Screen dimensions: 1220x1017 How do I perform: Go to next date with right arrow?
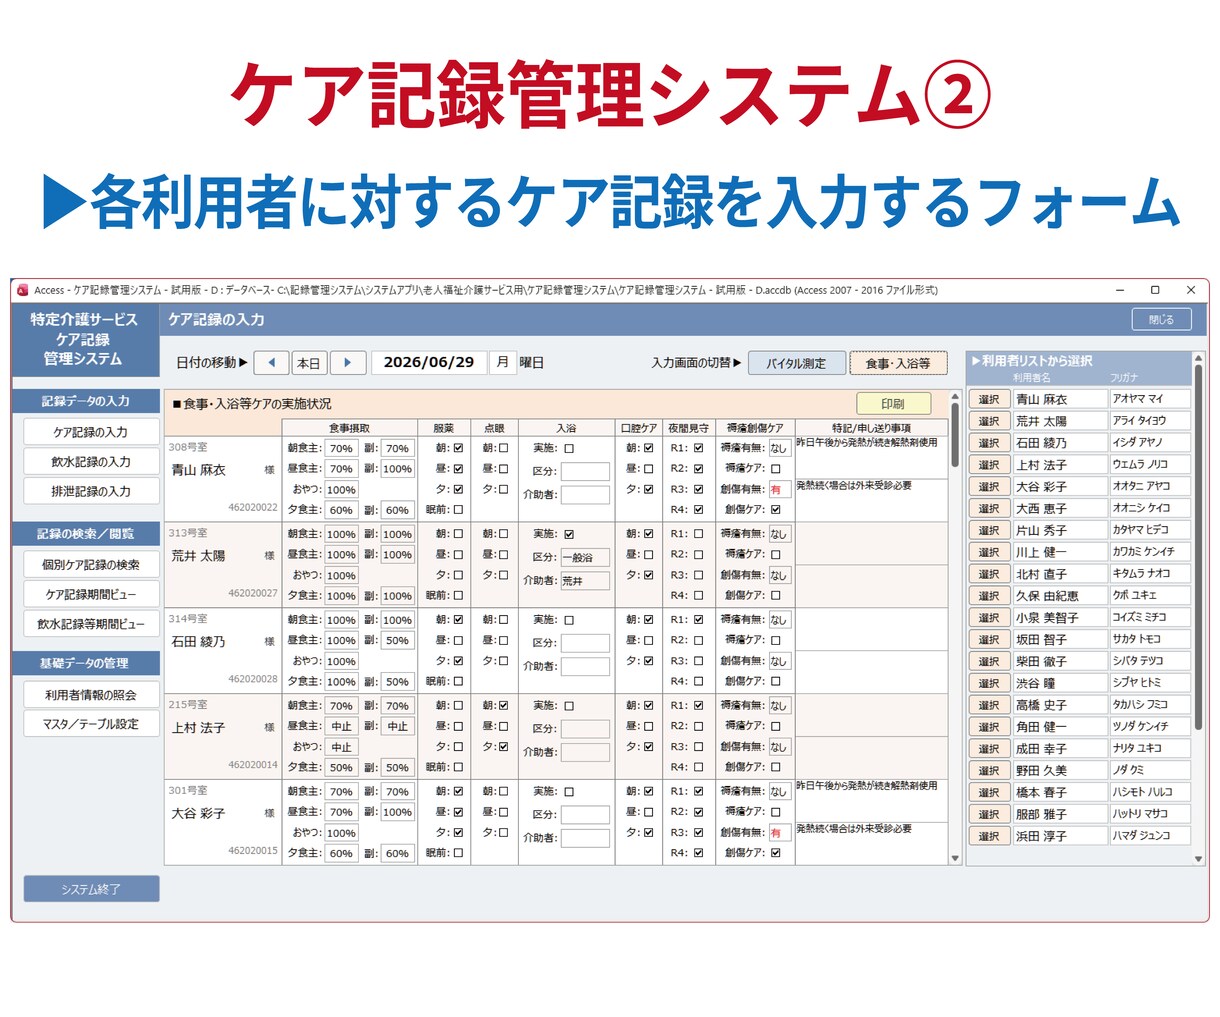click(347, 363)
